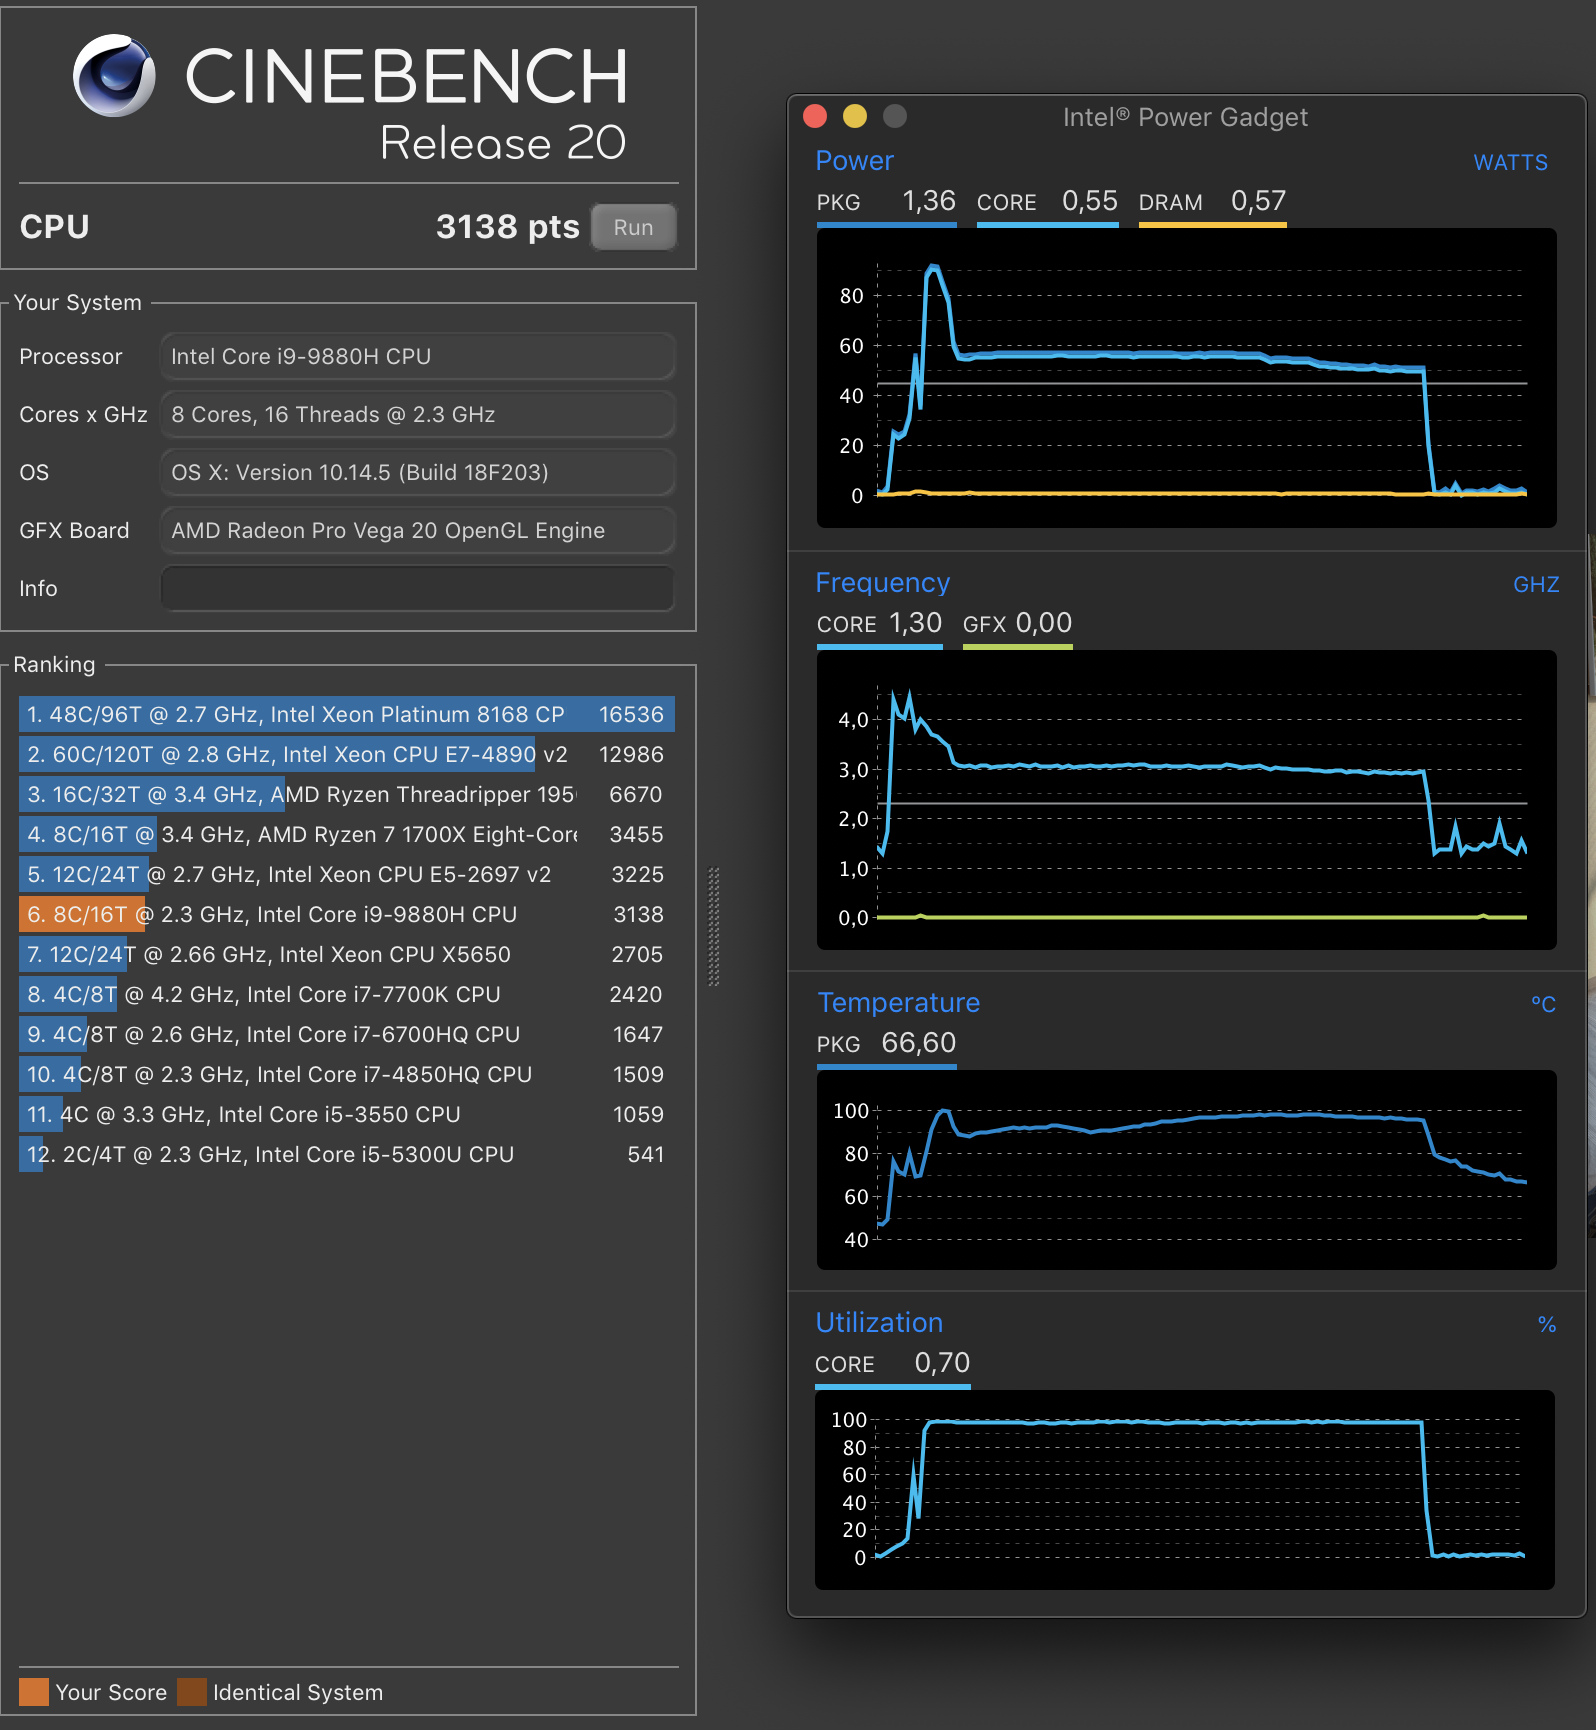Click the Frequency section heading
This screenshot has width=1596, height=1730.
pos(883,583)
